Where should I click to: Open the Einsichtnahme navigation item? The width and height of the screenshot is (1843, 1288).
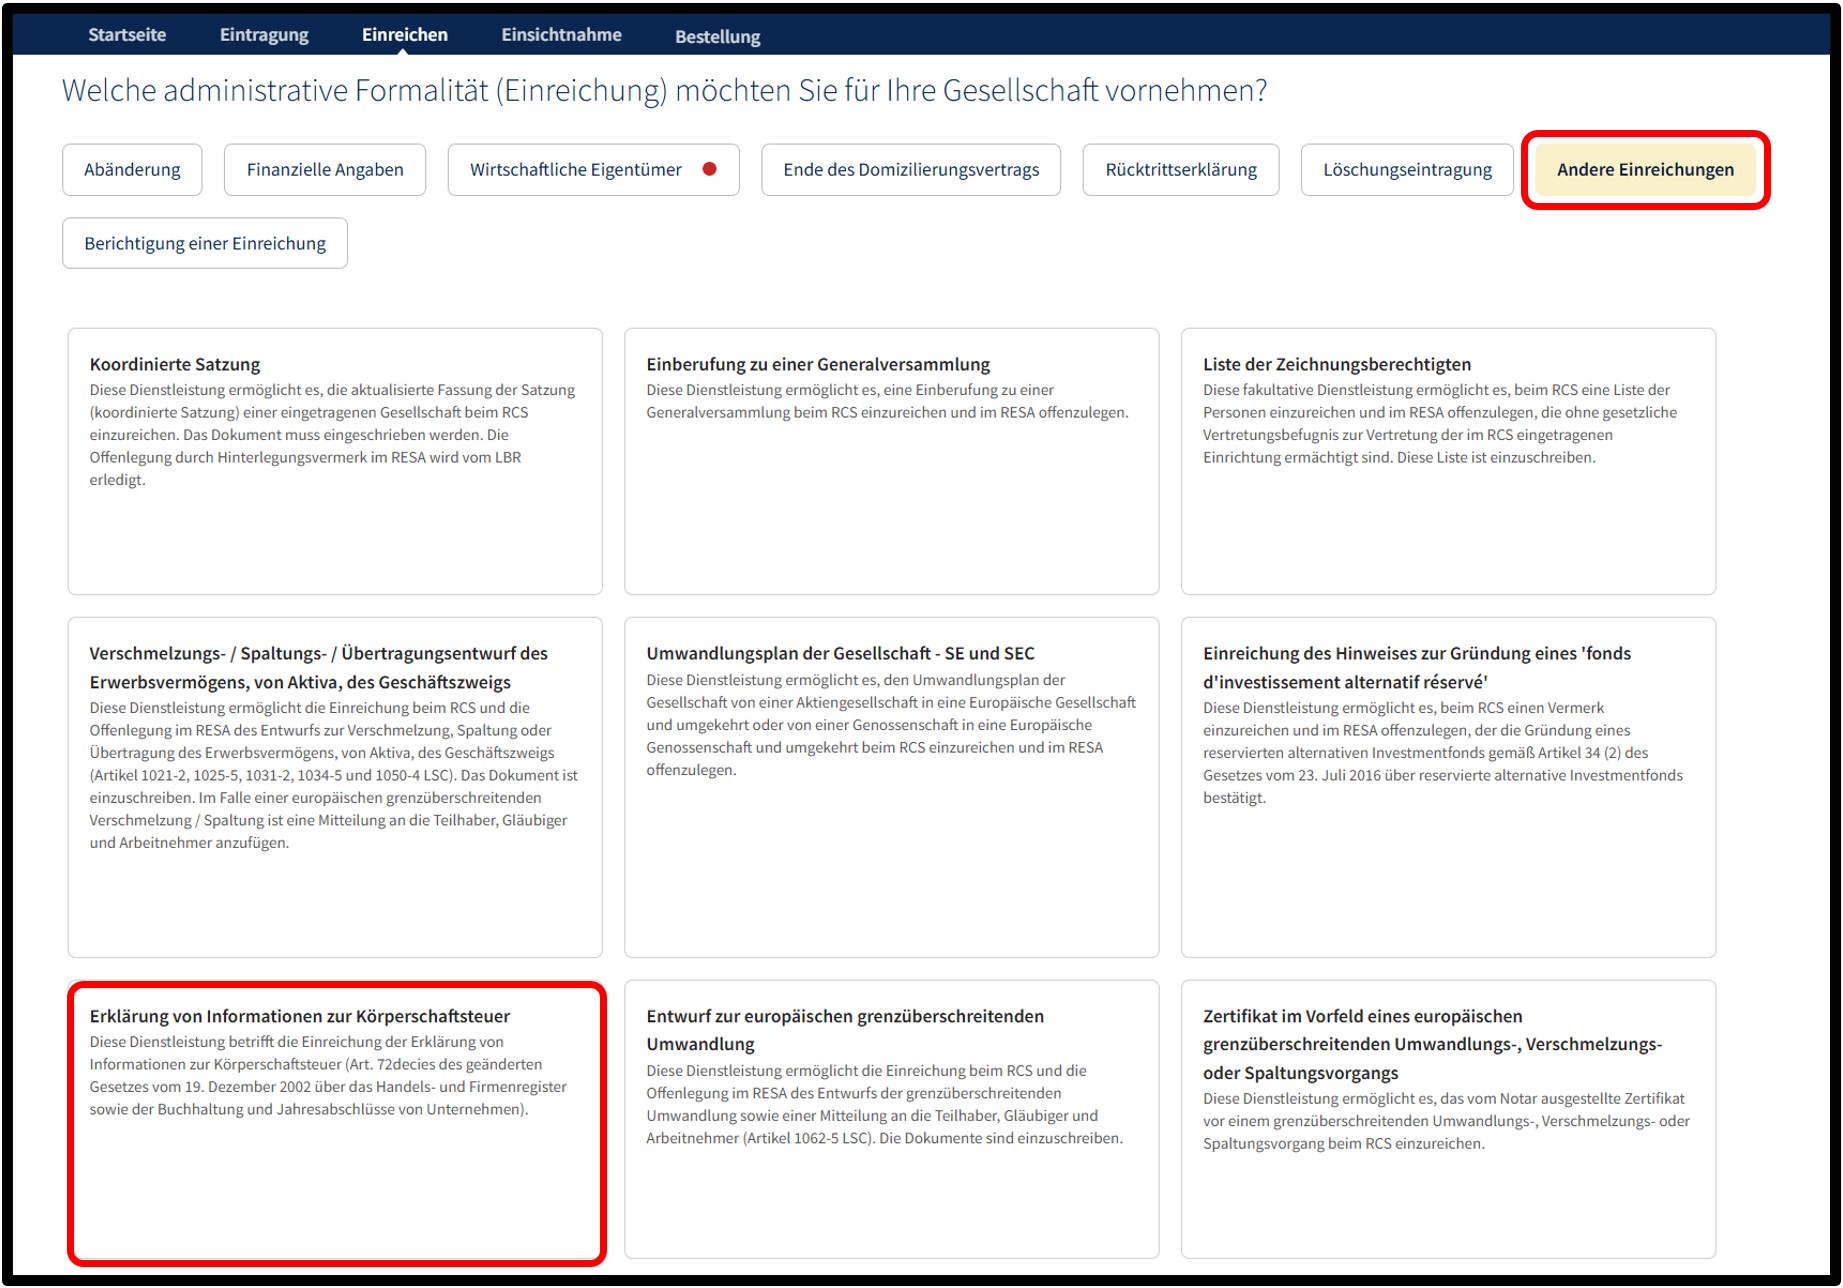[x=561, y=35]
